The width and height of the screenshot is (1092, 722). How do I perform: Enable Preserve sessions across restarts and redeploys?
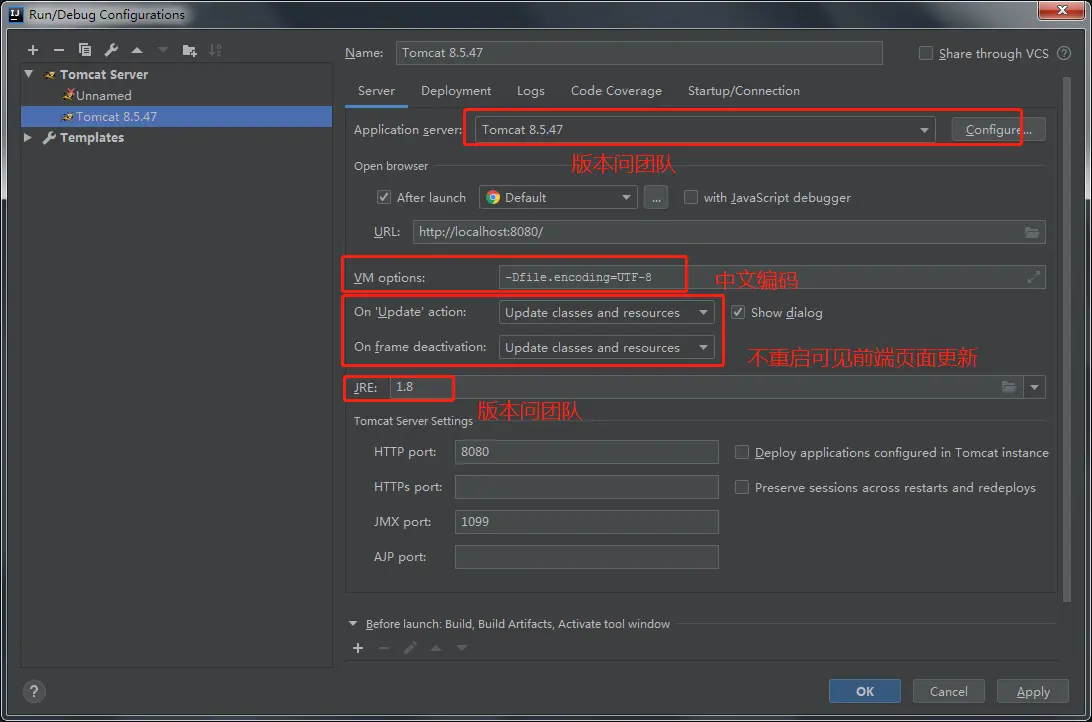742,487
